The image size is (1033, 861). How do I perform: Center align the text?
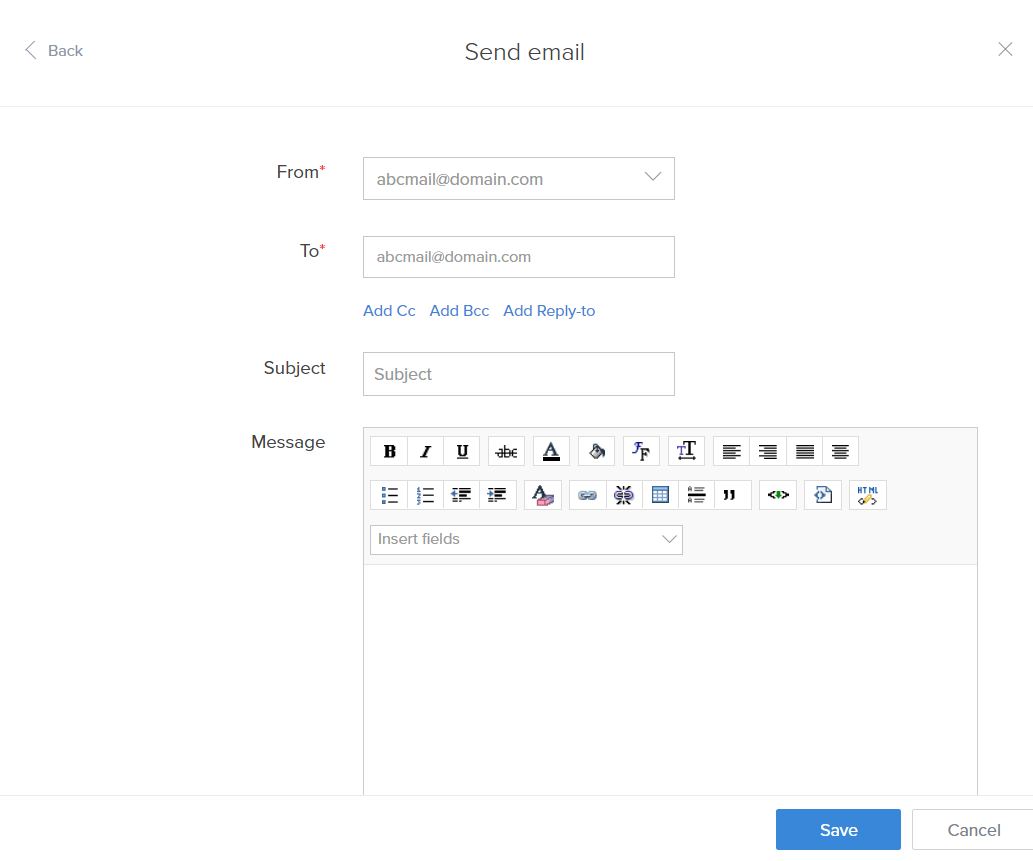coord(840,451)
